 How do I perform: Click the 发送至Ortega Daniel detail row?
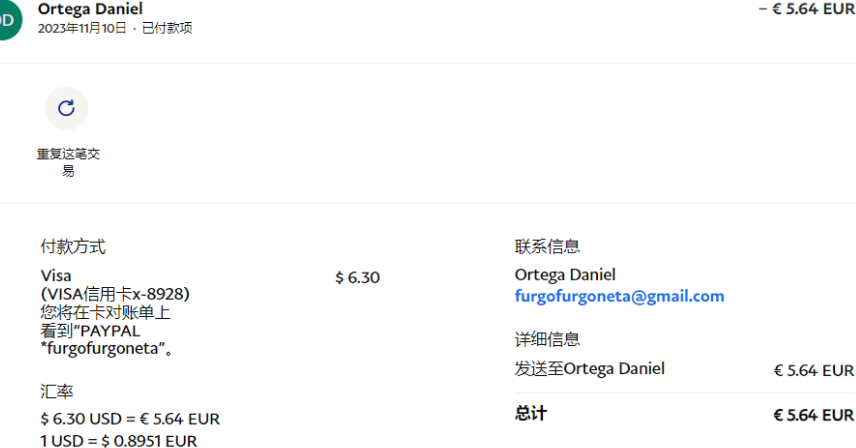pyautogui.click(x=589, y=369)
